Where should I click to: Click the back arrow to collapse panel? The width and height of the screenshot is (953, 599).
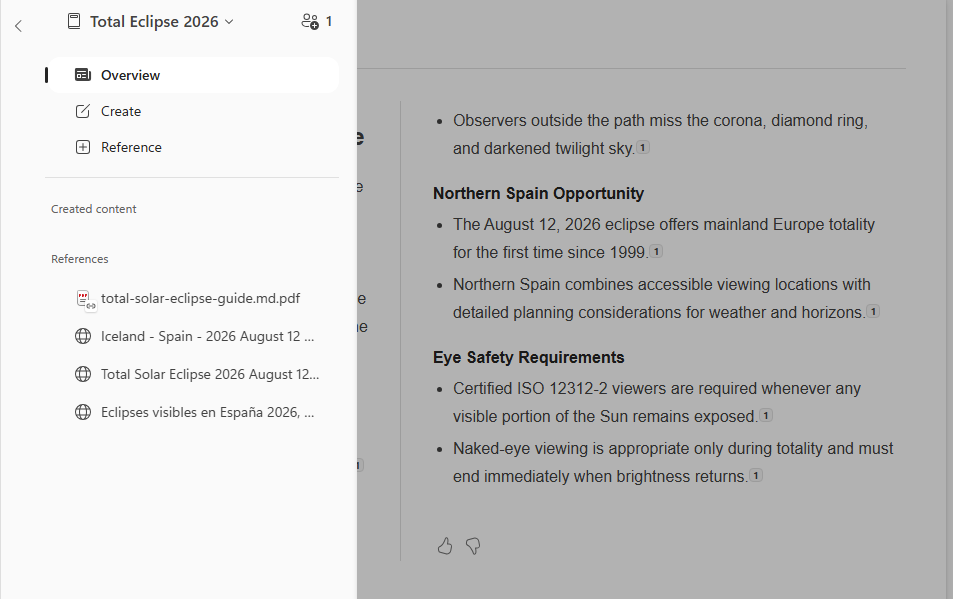(18, 26)
